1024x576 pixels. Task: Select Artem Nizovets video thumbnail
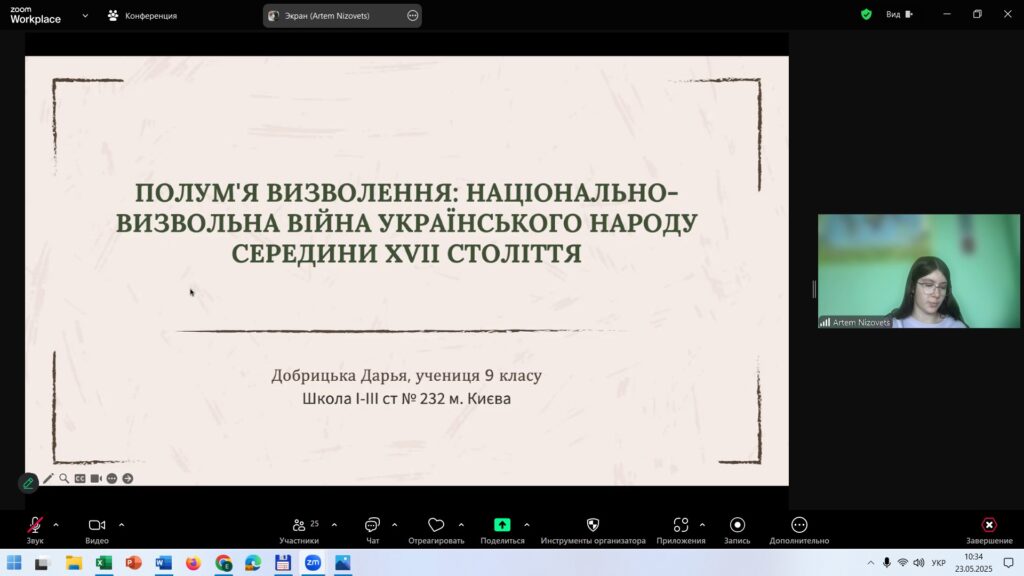918,271
